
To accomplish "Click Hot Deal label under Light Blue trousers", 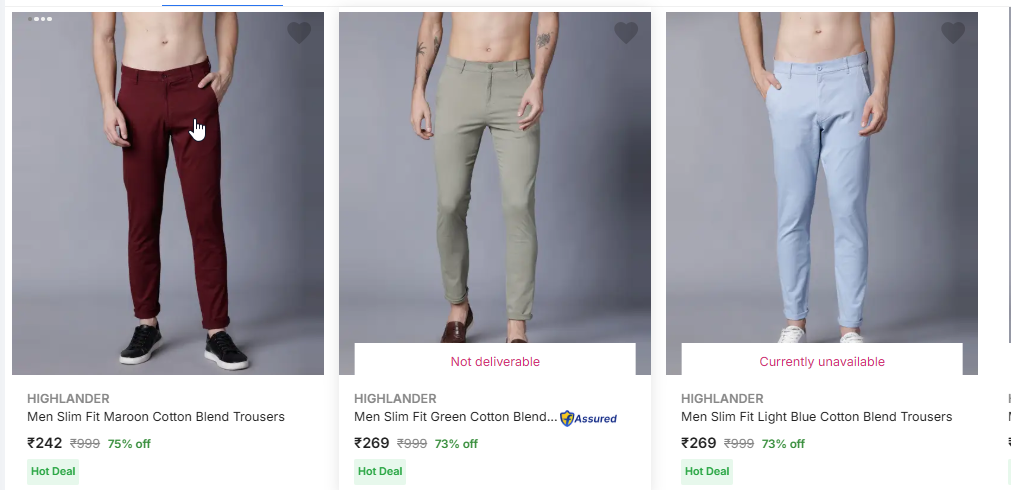I will [707, 471].
